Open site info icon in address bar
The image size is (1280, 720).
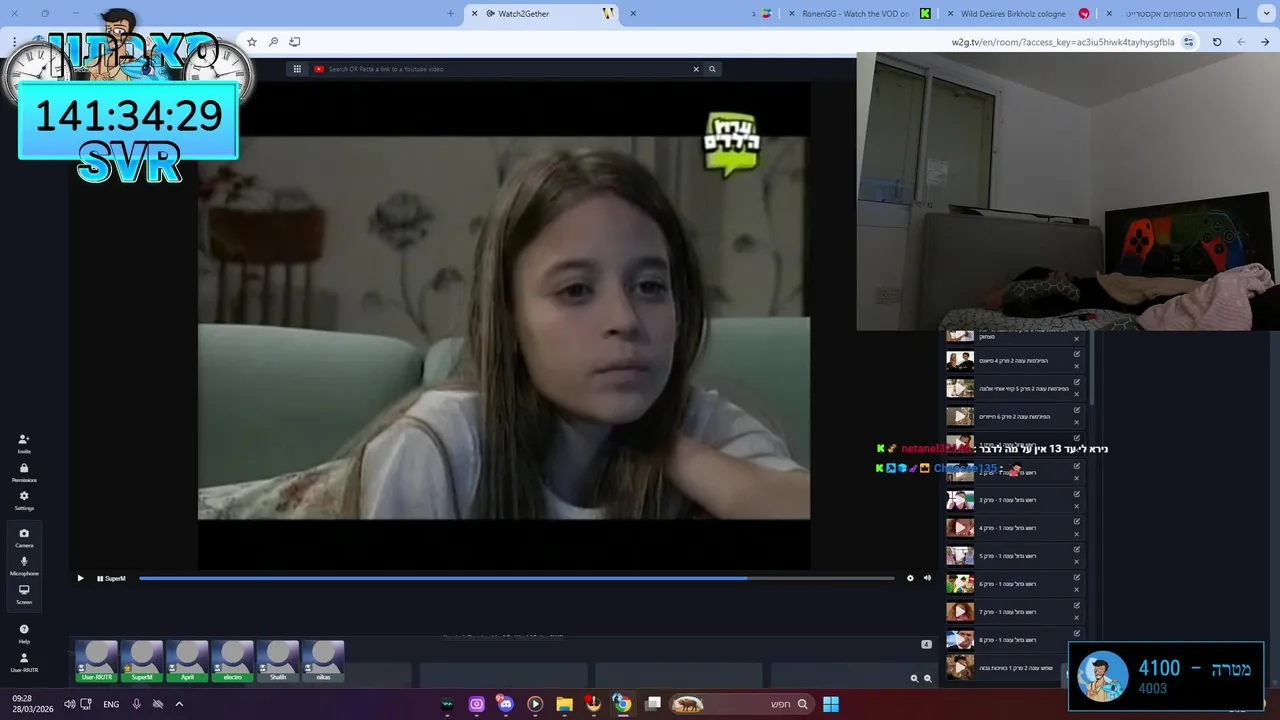click(x=1188, y=42)
